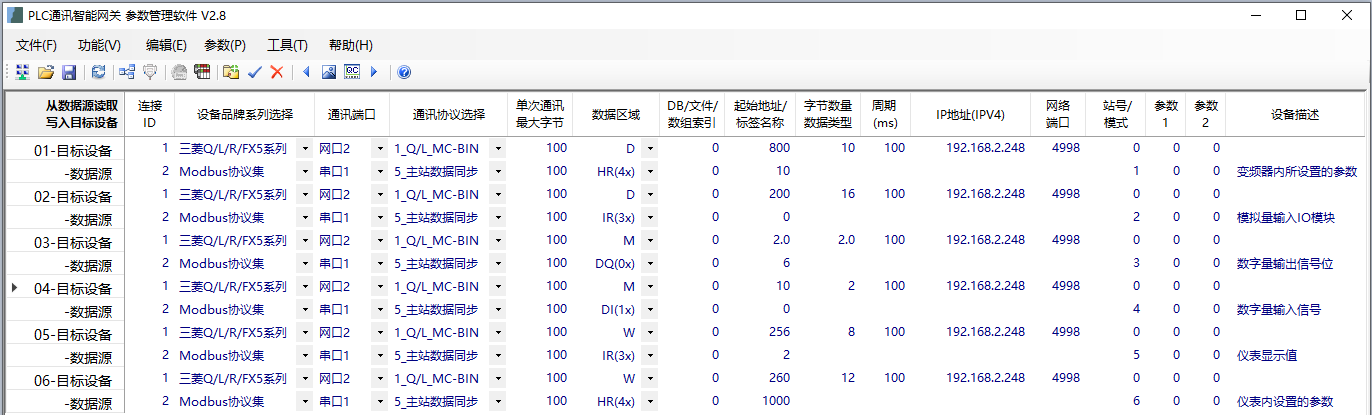Click start address 260 in 06-目标设备 row
The height and width of the screenshot is (415, 1372).
759,378
